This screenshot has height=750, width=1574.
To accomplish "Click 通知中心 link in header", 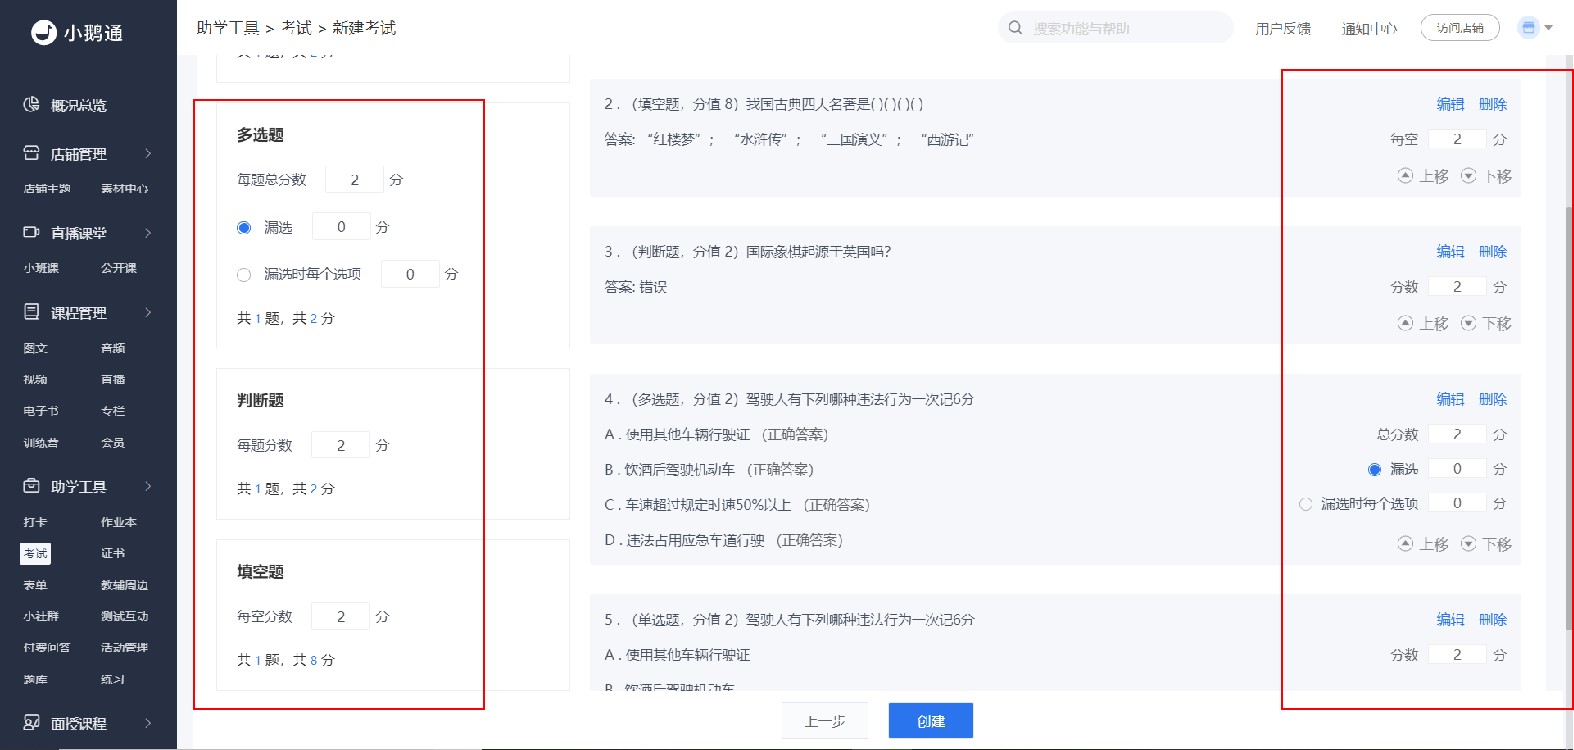I will [x=1369, y=29].
